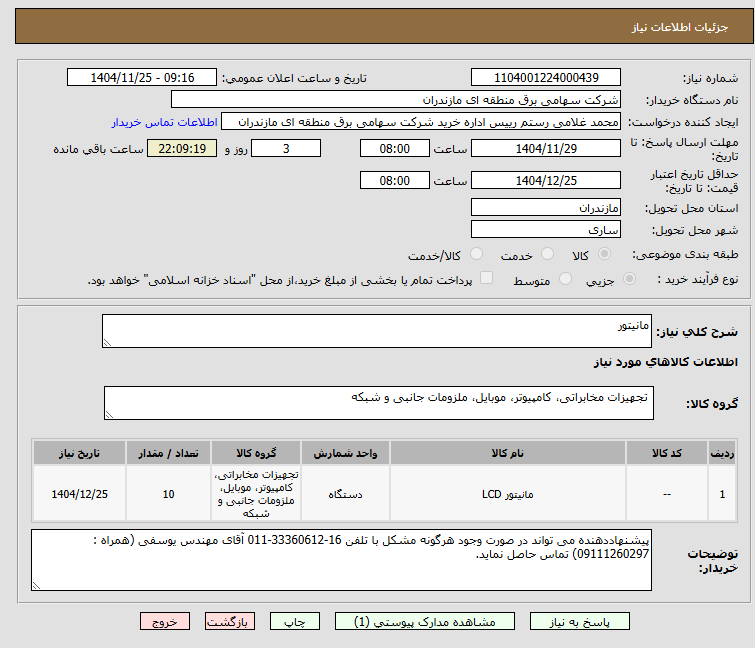Select the کالا/خدمت radio button
Image resolution: width=755 pixels, height=648 pixels.
click(x=476, y=254)
